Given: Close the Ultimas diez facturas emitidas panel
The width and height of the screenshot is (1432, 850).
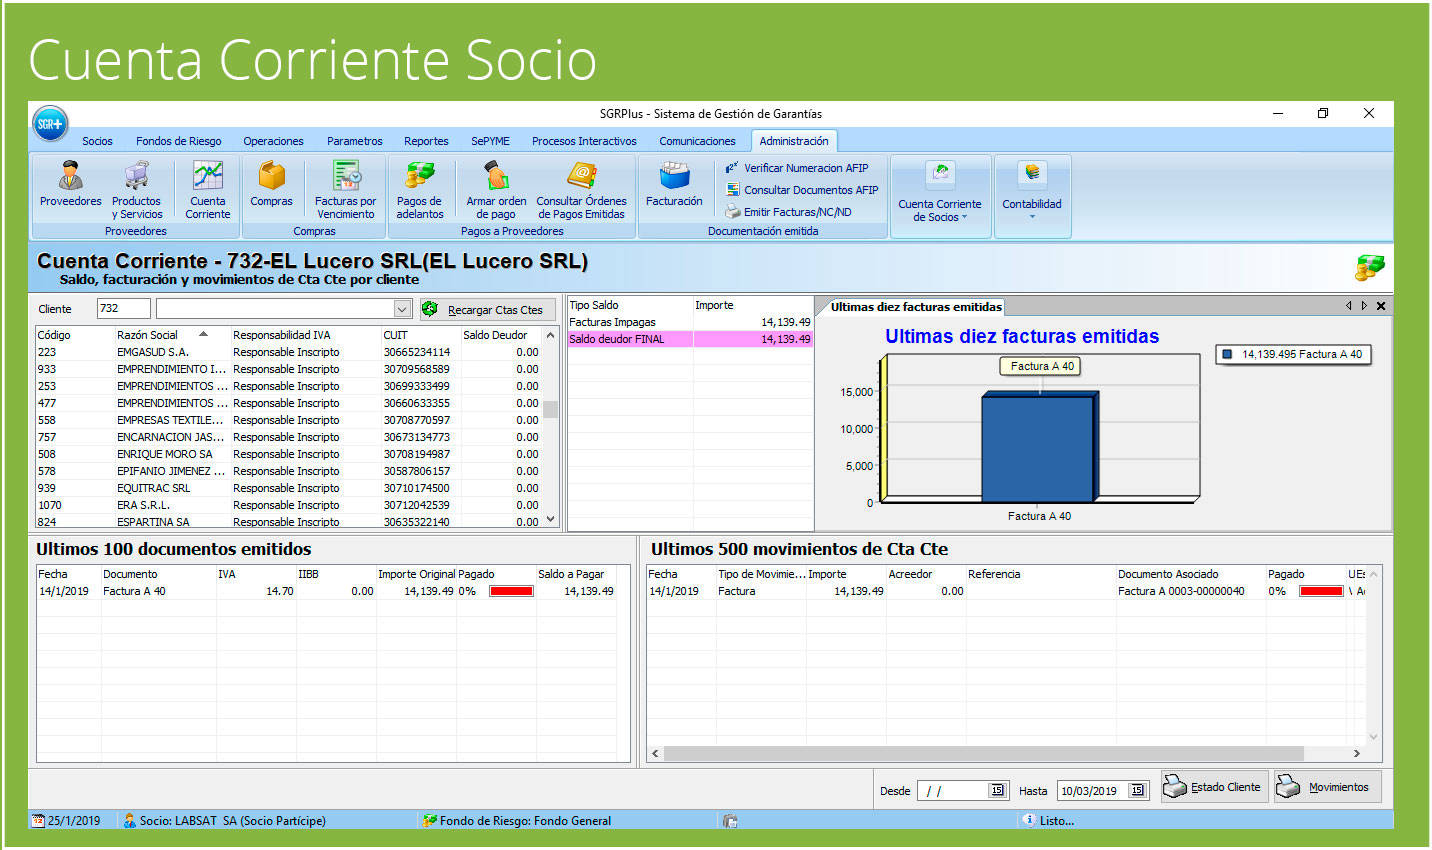Looking at the screenshot, I should [1381, 307].
